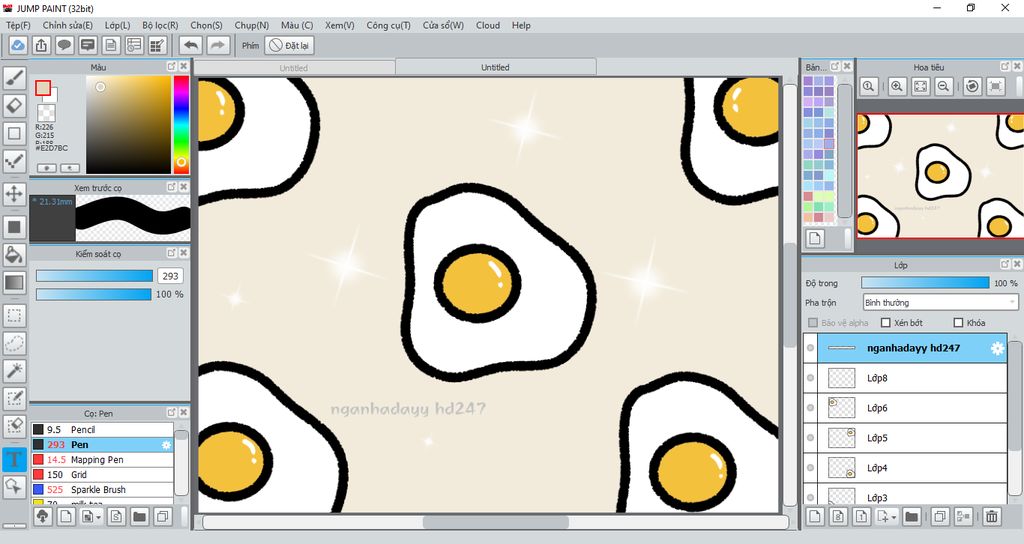Select the Gradient tool
The width and height of the screenshot is (1024, 544).
(14, 282)
